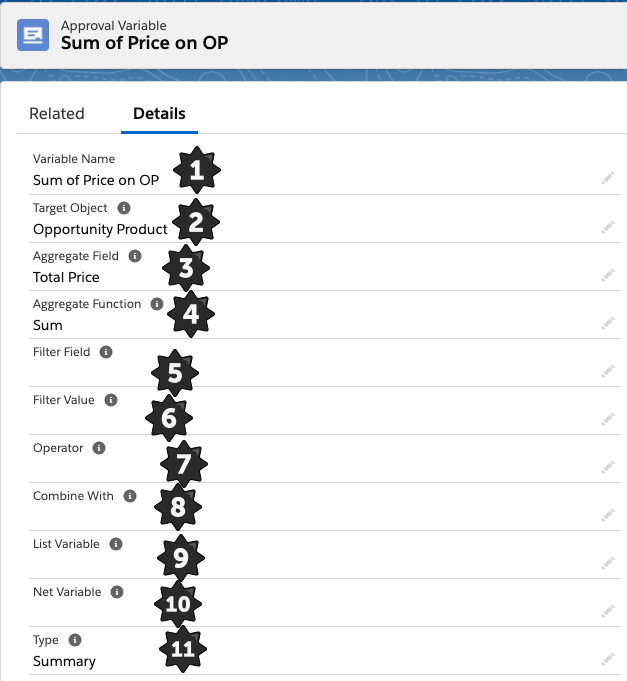Screen dimensions: 627x681
Task: Click the Operator info icon
Action: pos(99,448)
